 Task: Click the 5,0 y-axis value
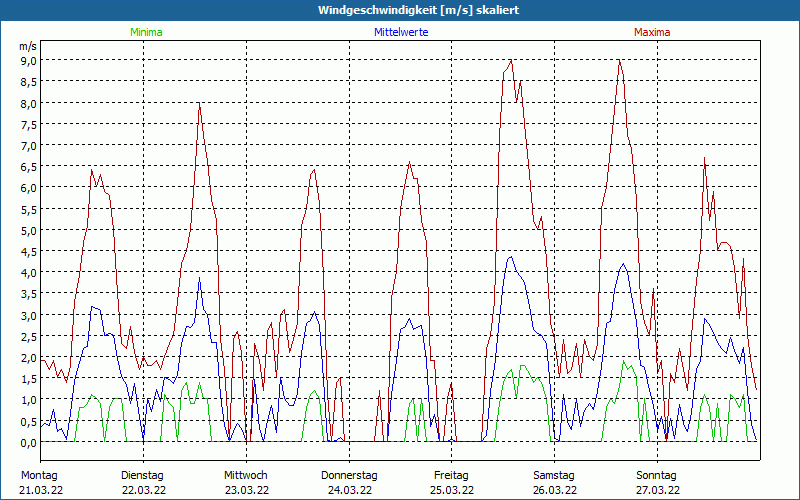pos(28,230)
